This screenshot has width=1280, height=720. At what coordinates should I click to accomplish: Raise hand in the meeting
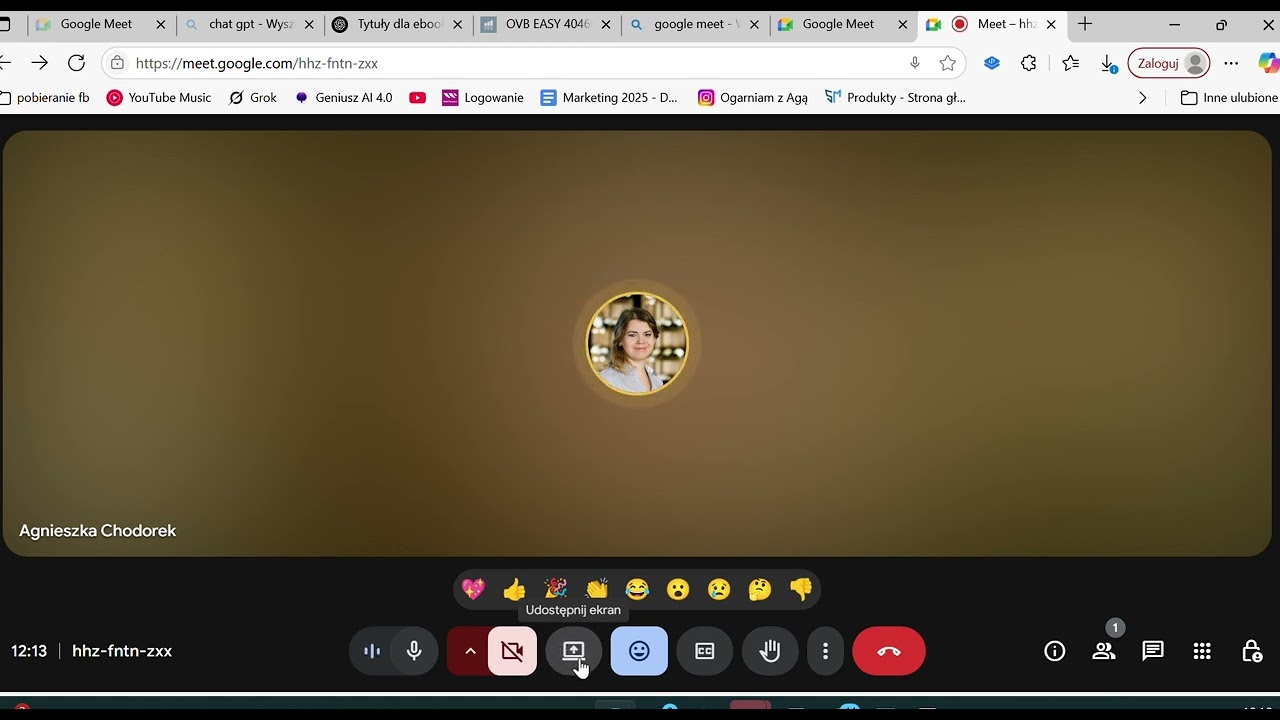(x=770, y=651)
